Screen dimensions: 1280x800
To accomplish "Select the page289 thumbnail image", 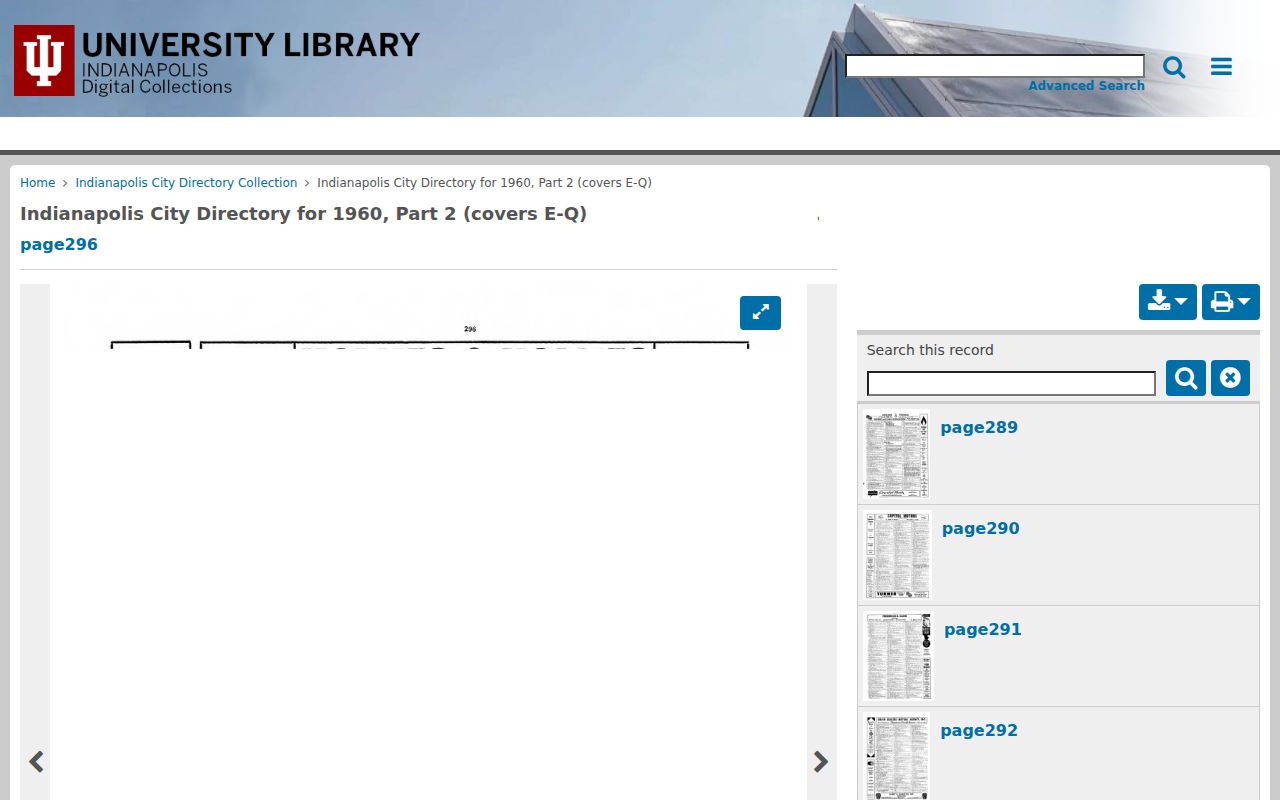I will pyautogui.click(x=897, y=454).
